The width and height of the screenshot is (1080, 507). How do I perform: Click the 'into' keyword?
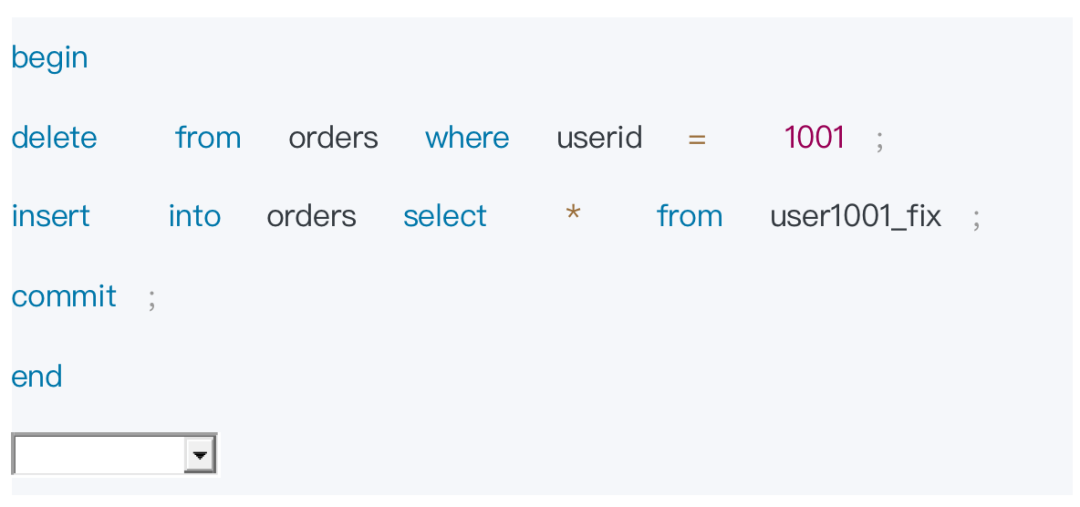(x=194, y=216)
